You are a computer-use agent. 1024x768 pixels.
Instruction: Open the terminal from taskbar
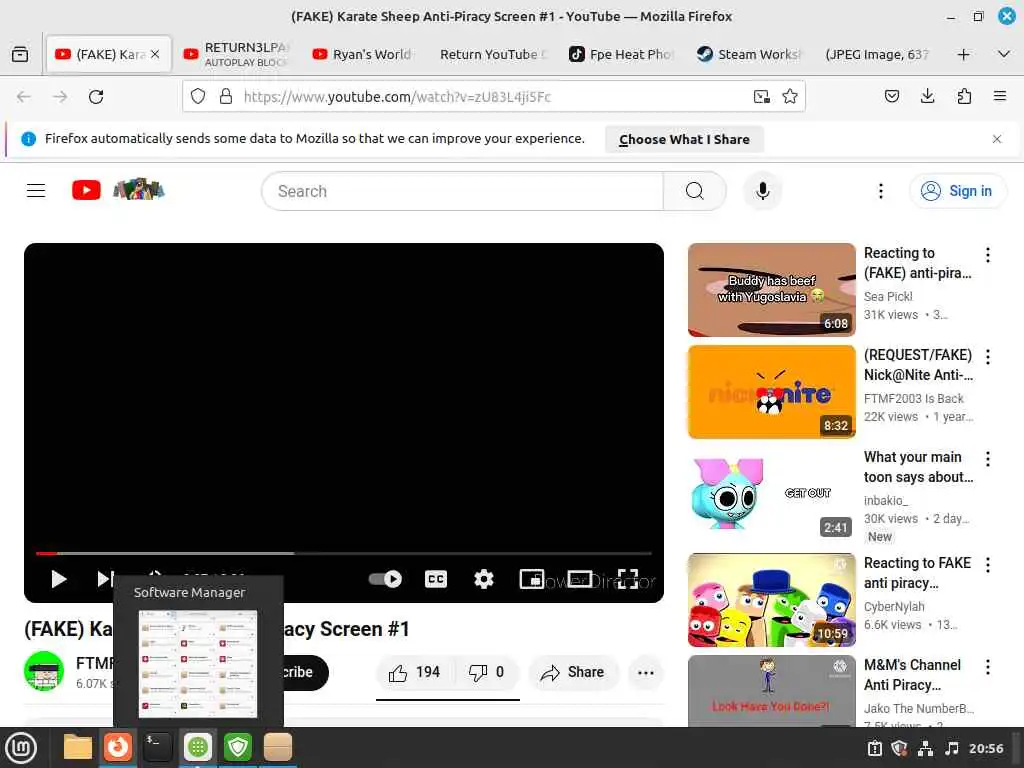pos(157,747)
